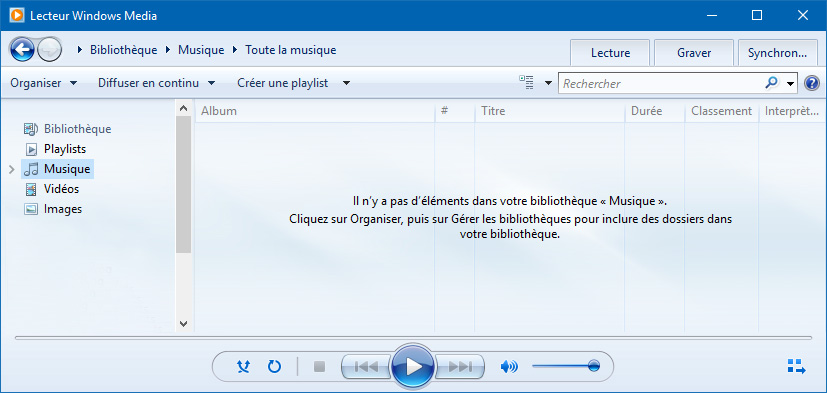The width and height of the screenshot is (827, 393).
Task: Click the search magnifier icon
Action: point(771,82)
